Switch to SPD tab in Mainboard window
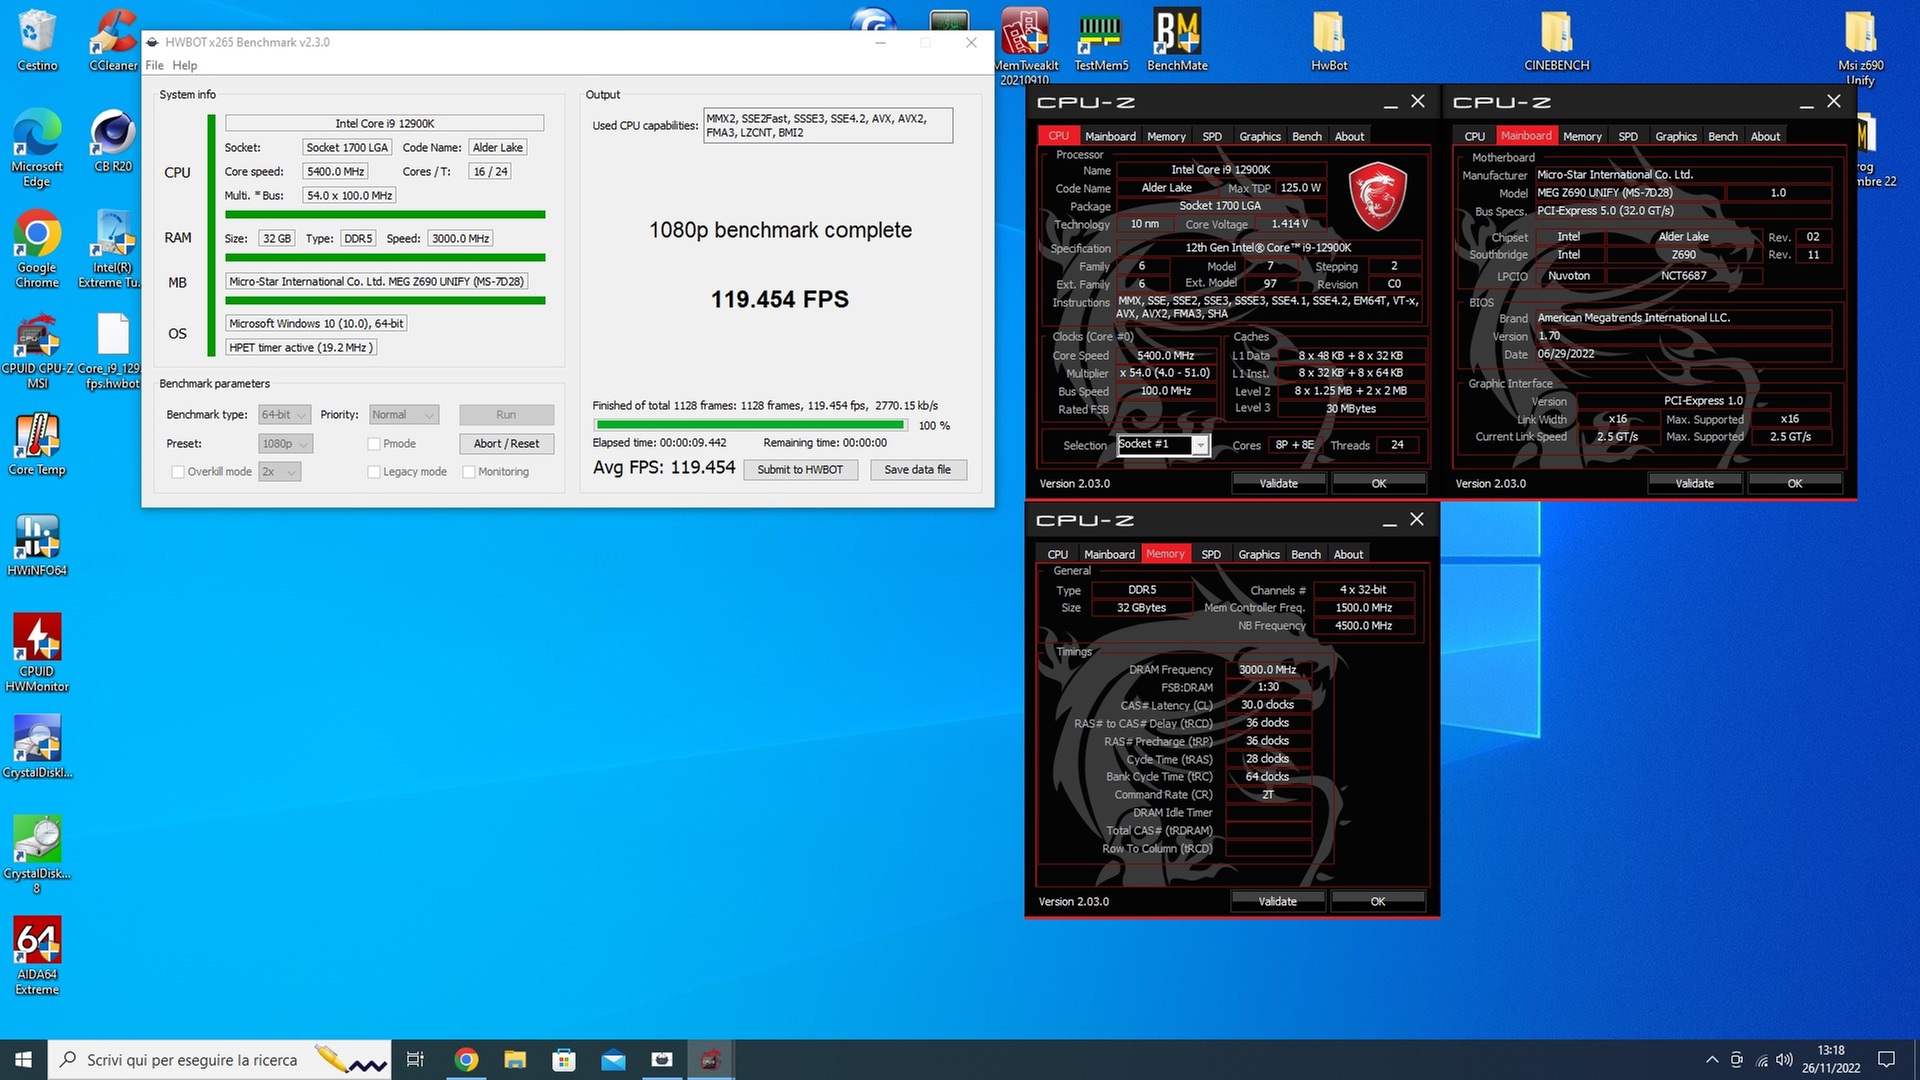 click(x=1628, y=136)
